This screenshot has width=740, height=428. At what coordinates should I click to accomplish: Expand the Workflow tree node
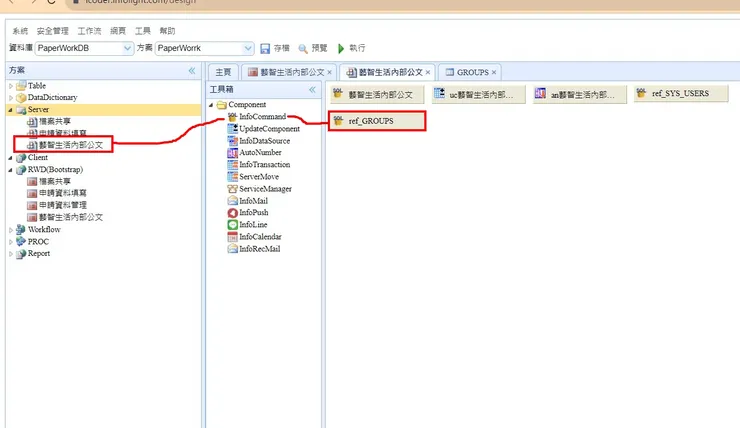(11, 230)
